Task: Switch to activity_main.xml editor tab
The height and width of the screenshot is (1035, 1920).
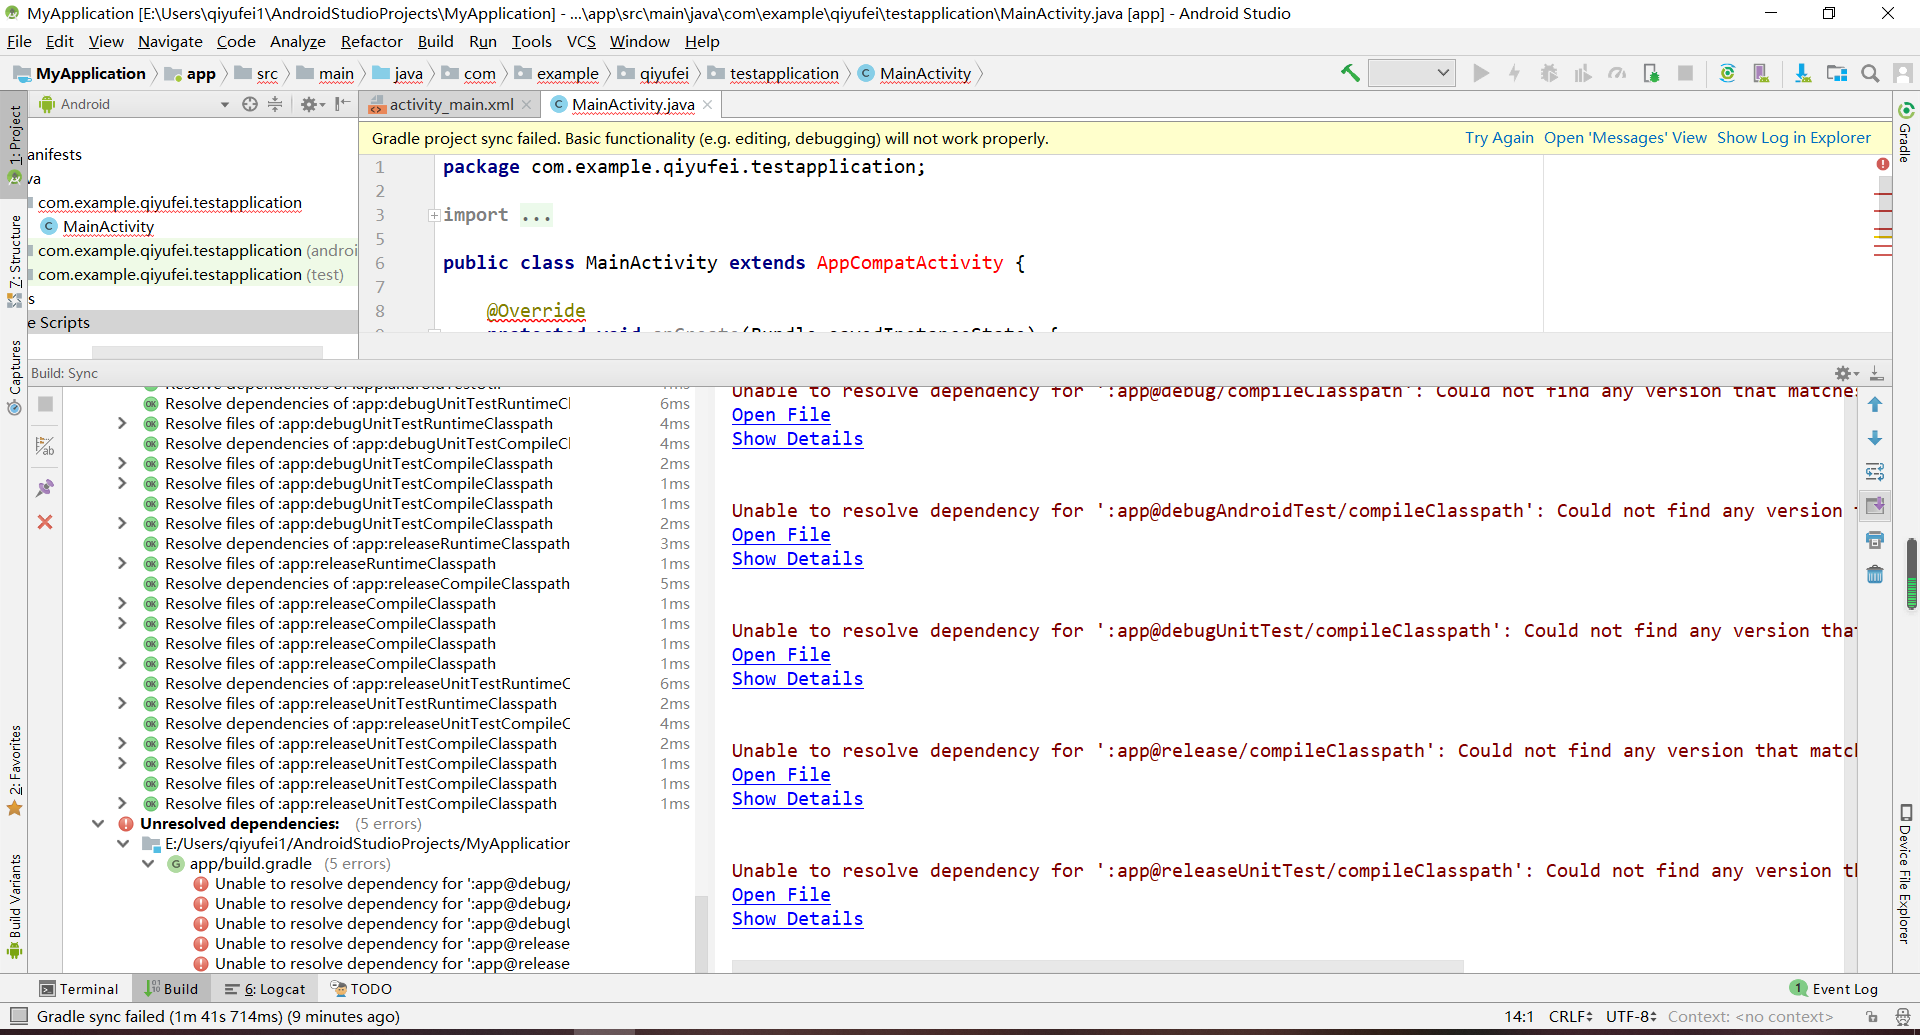Action: [451, 104]
